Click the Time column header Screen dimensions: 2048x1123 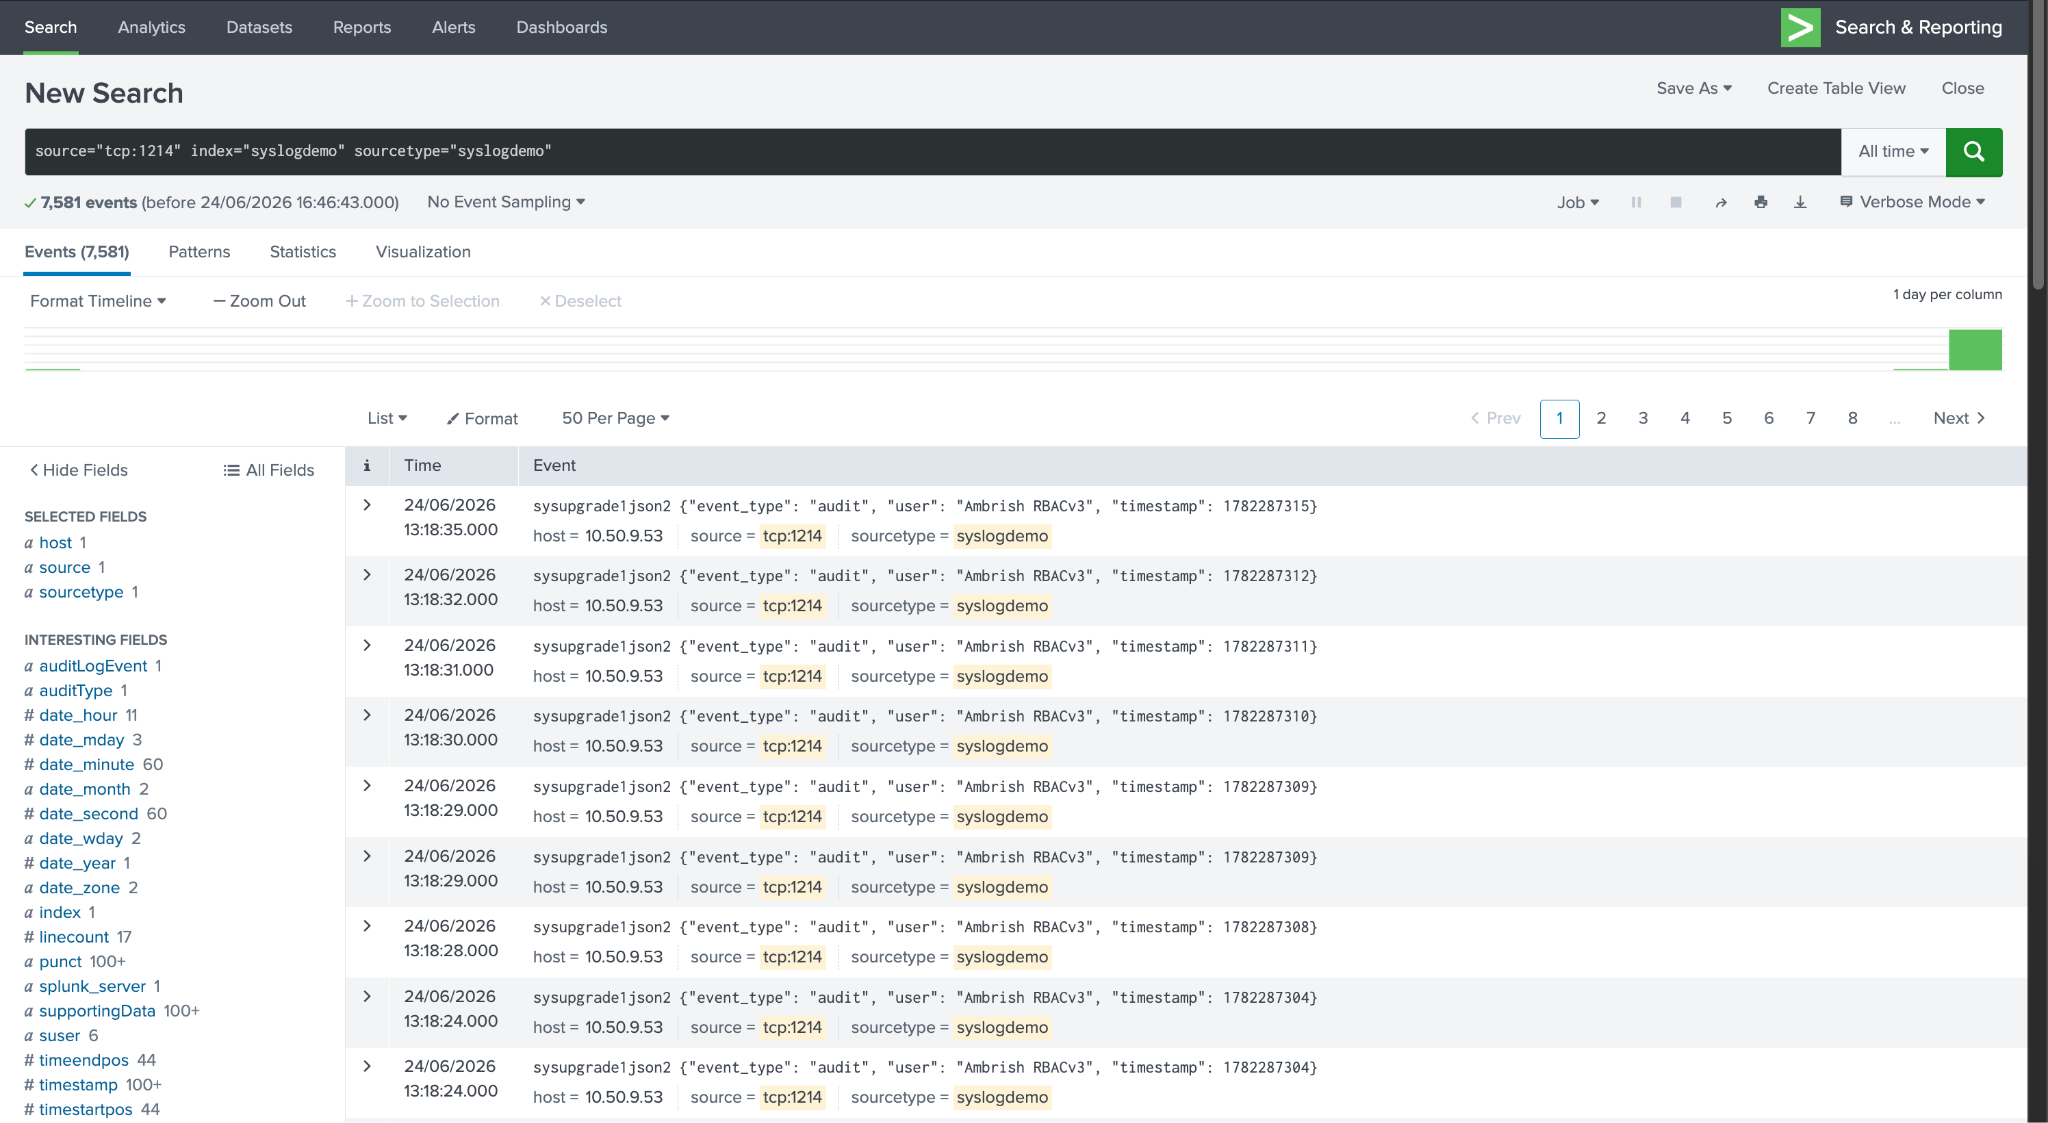[x=422, y=465]
